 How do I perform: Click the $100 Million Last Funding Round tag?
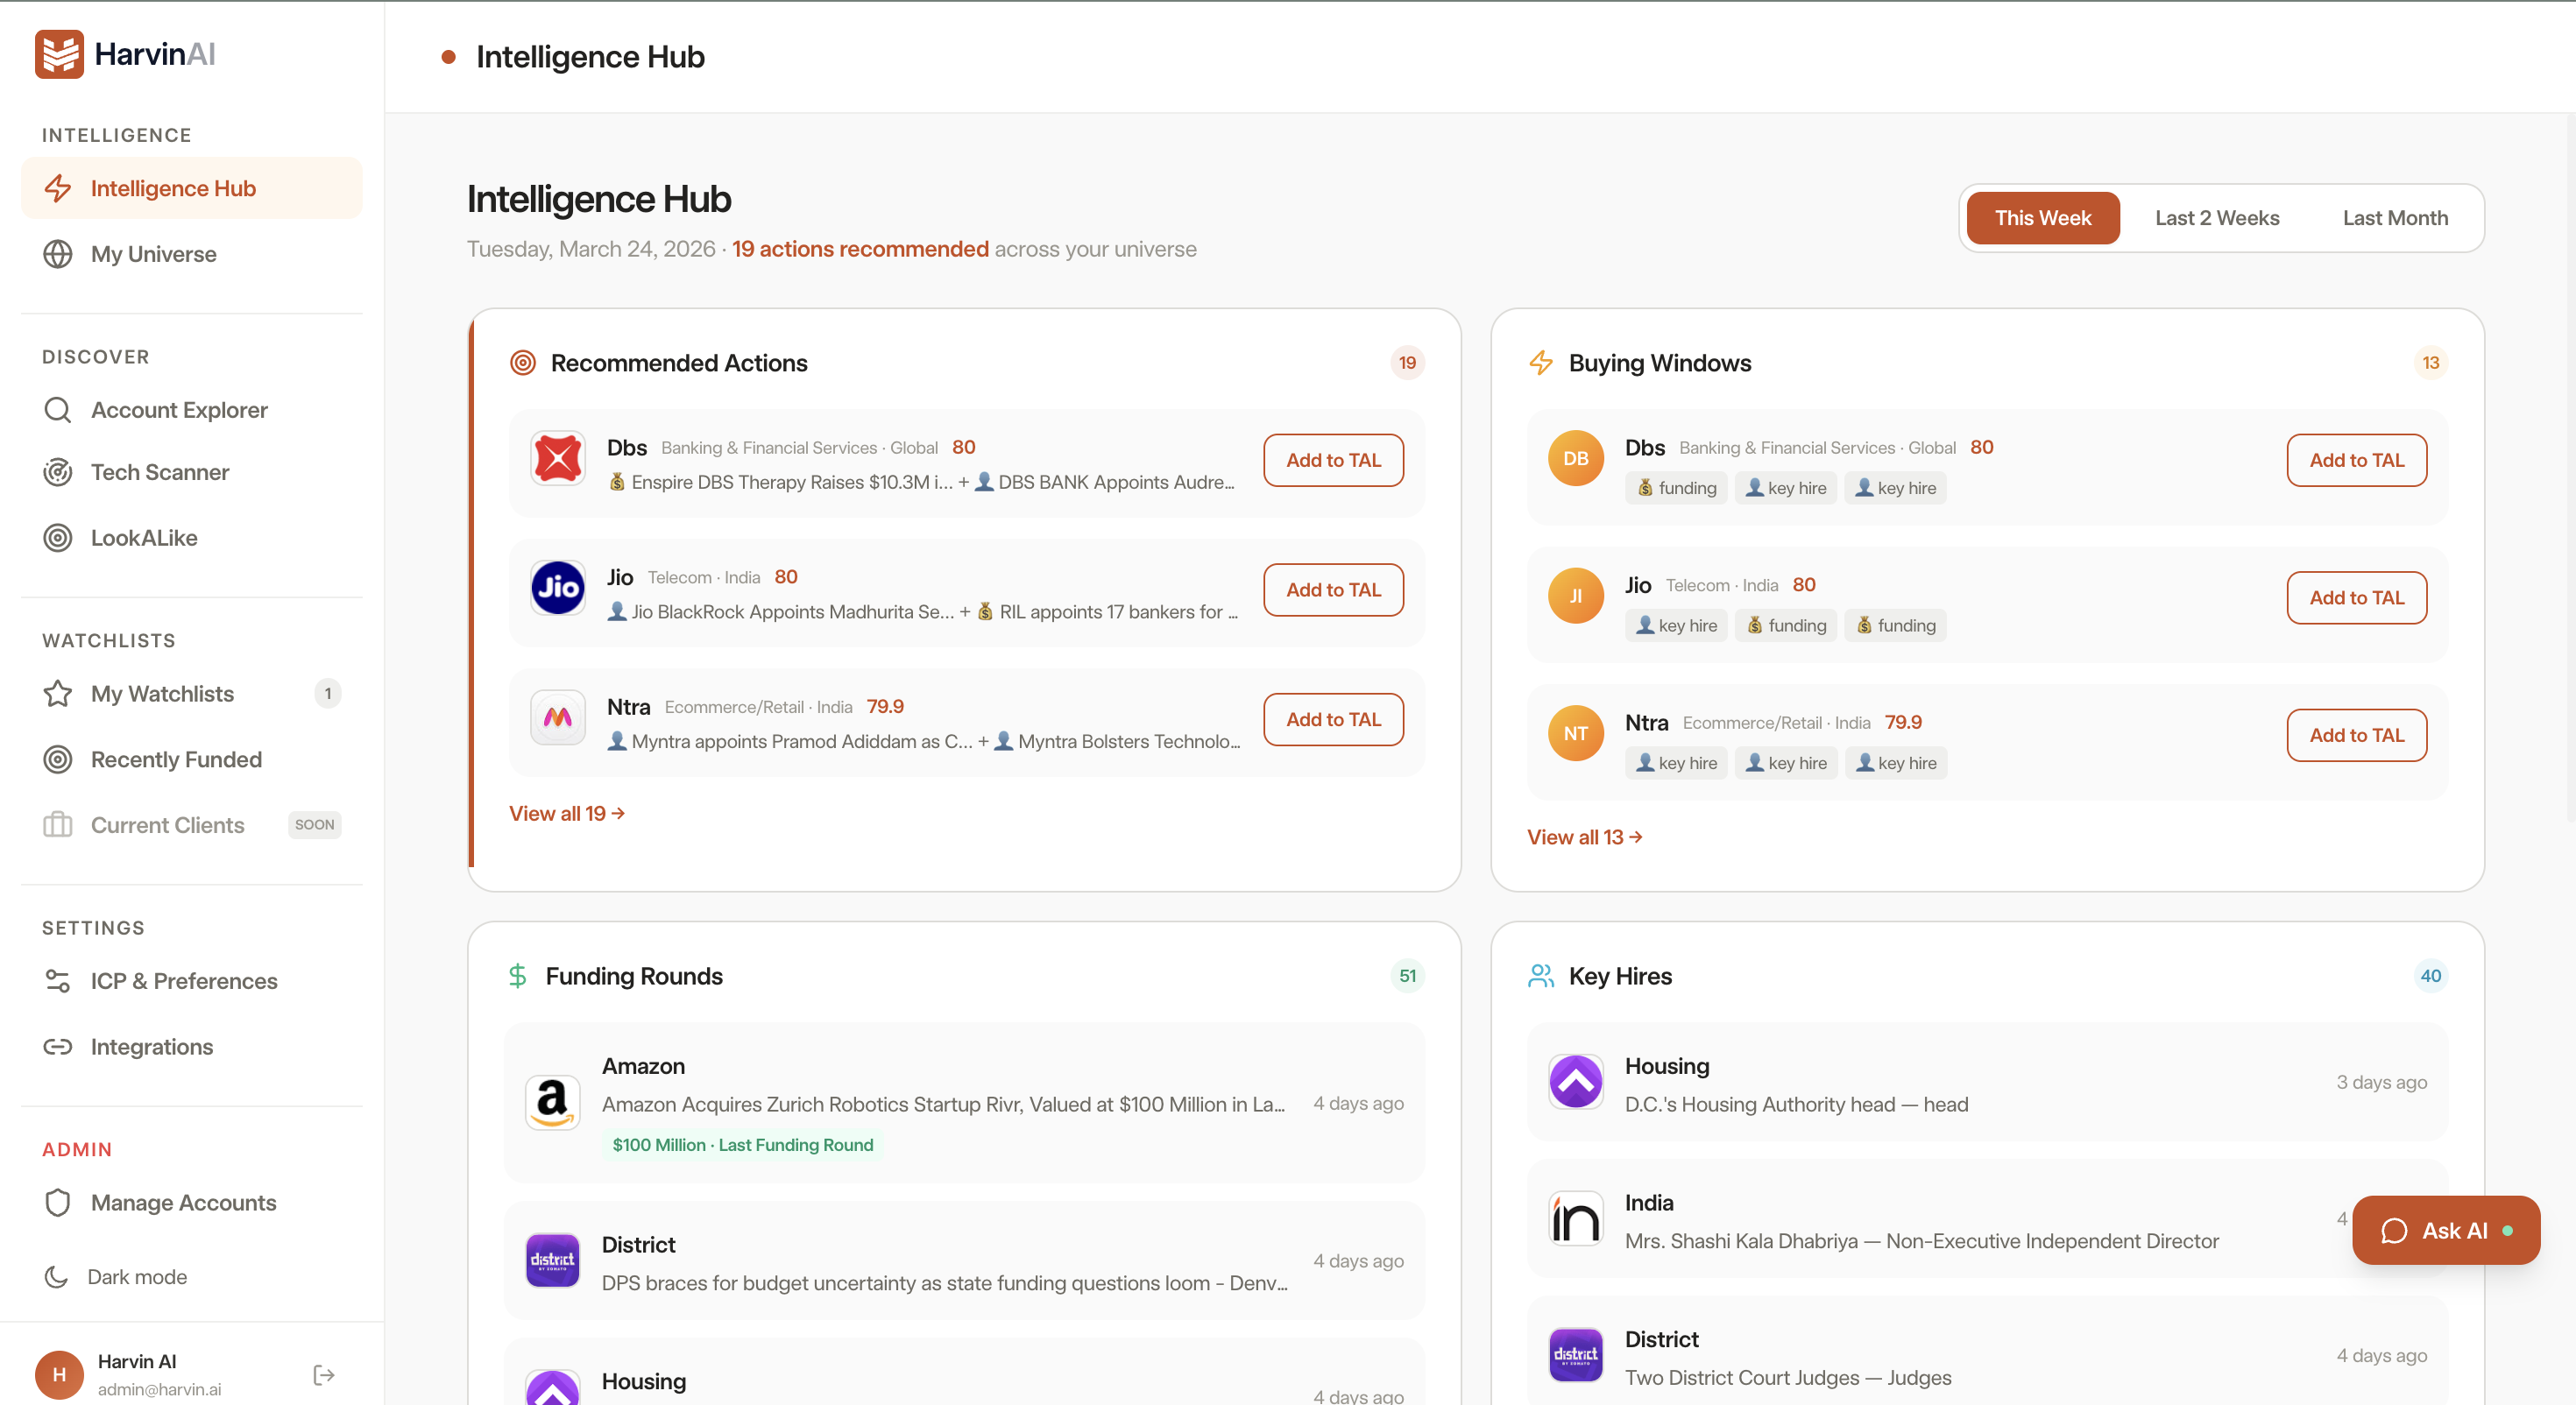click(743, 1145)
